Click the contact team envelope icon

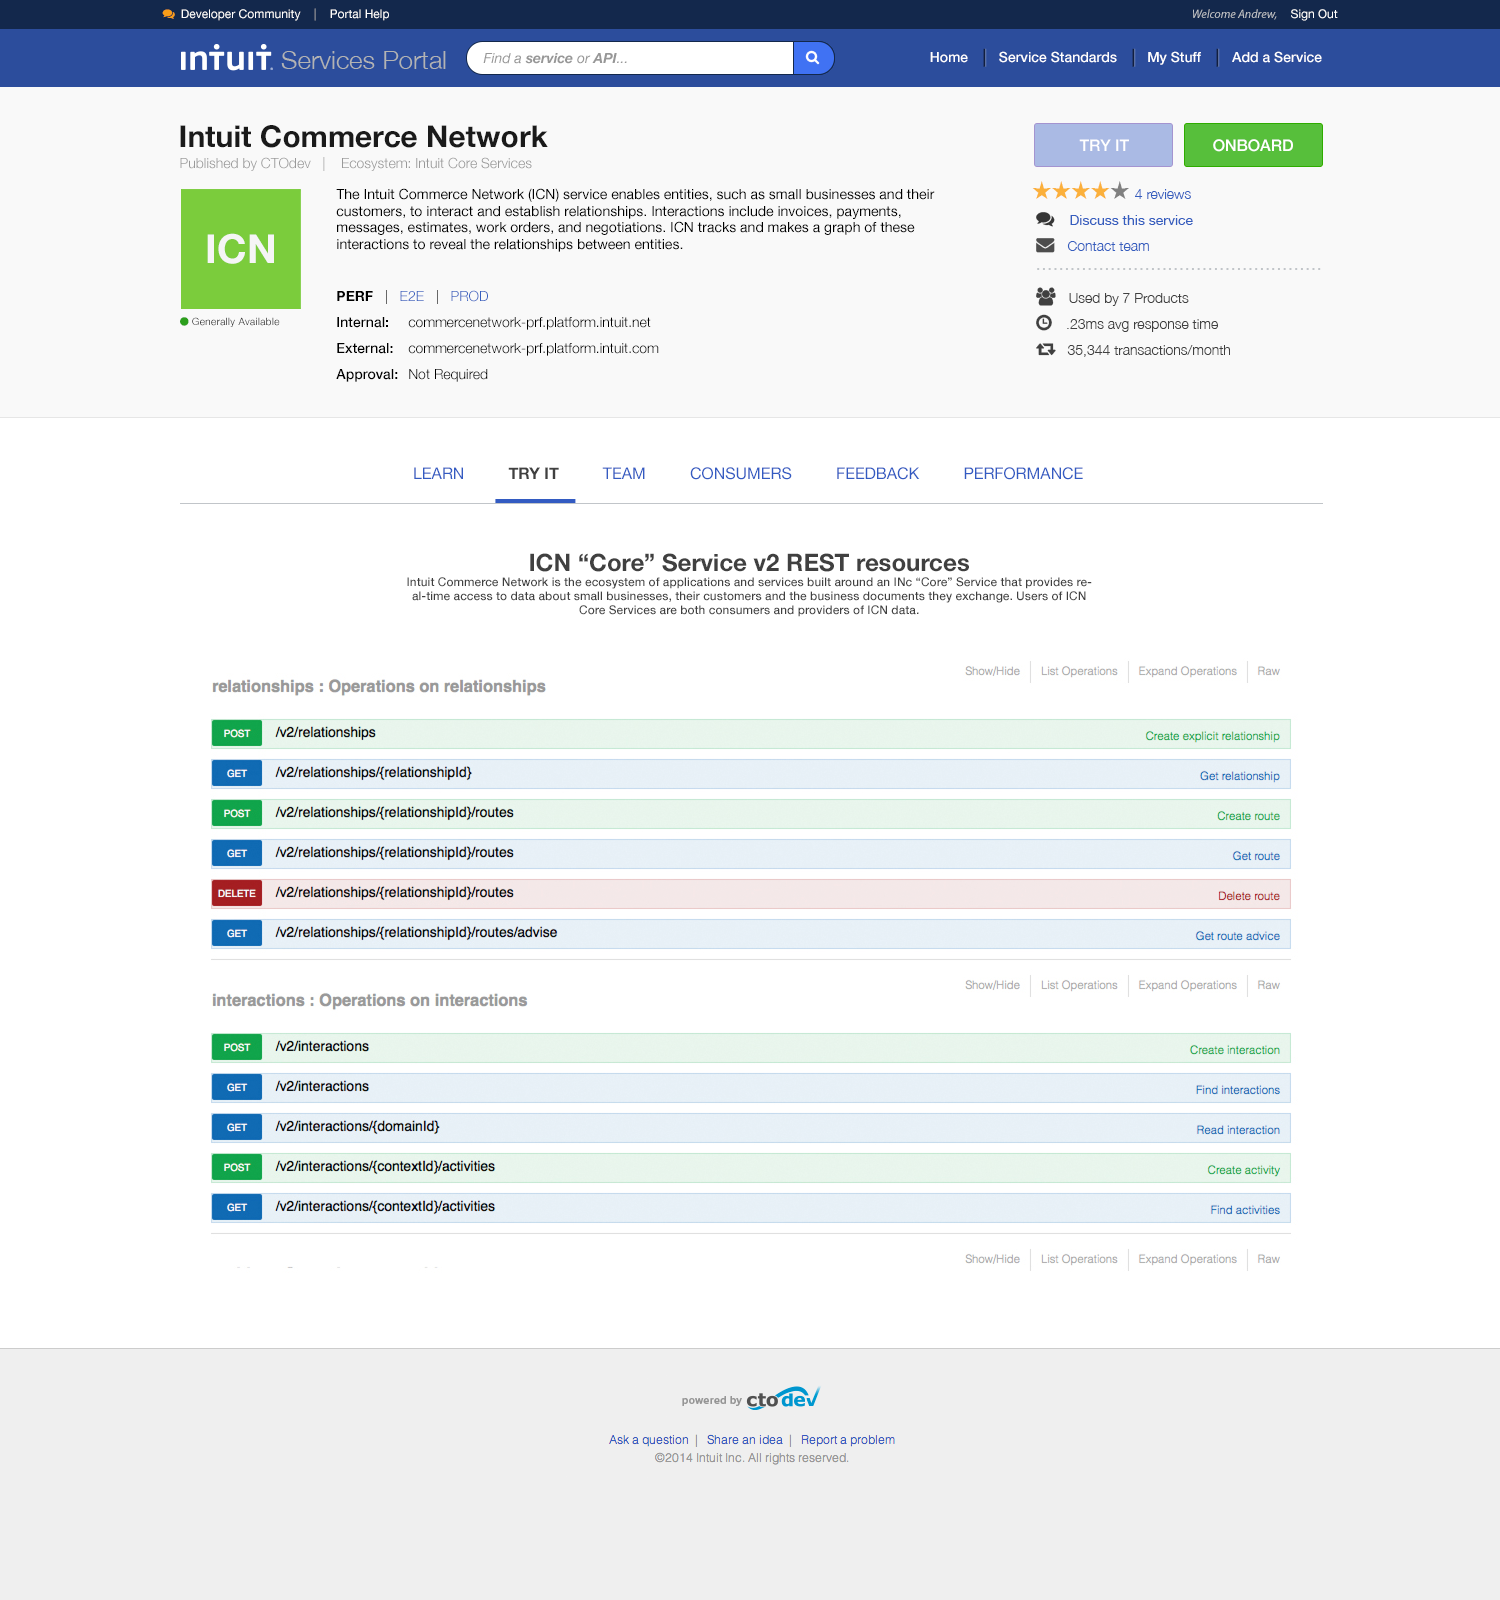[x=1045, y=246]
